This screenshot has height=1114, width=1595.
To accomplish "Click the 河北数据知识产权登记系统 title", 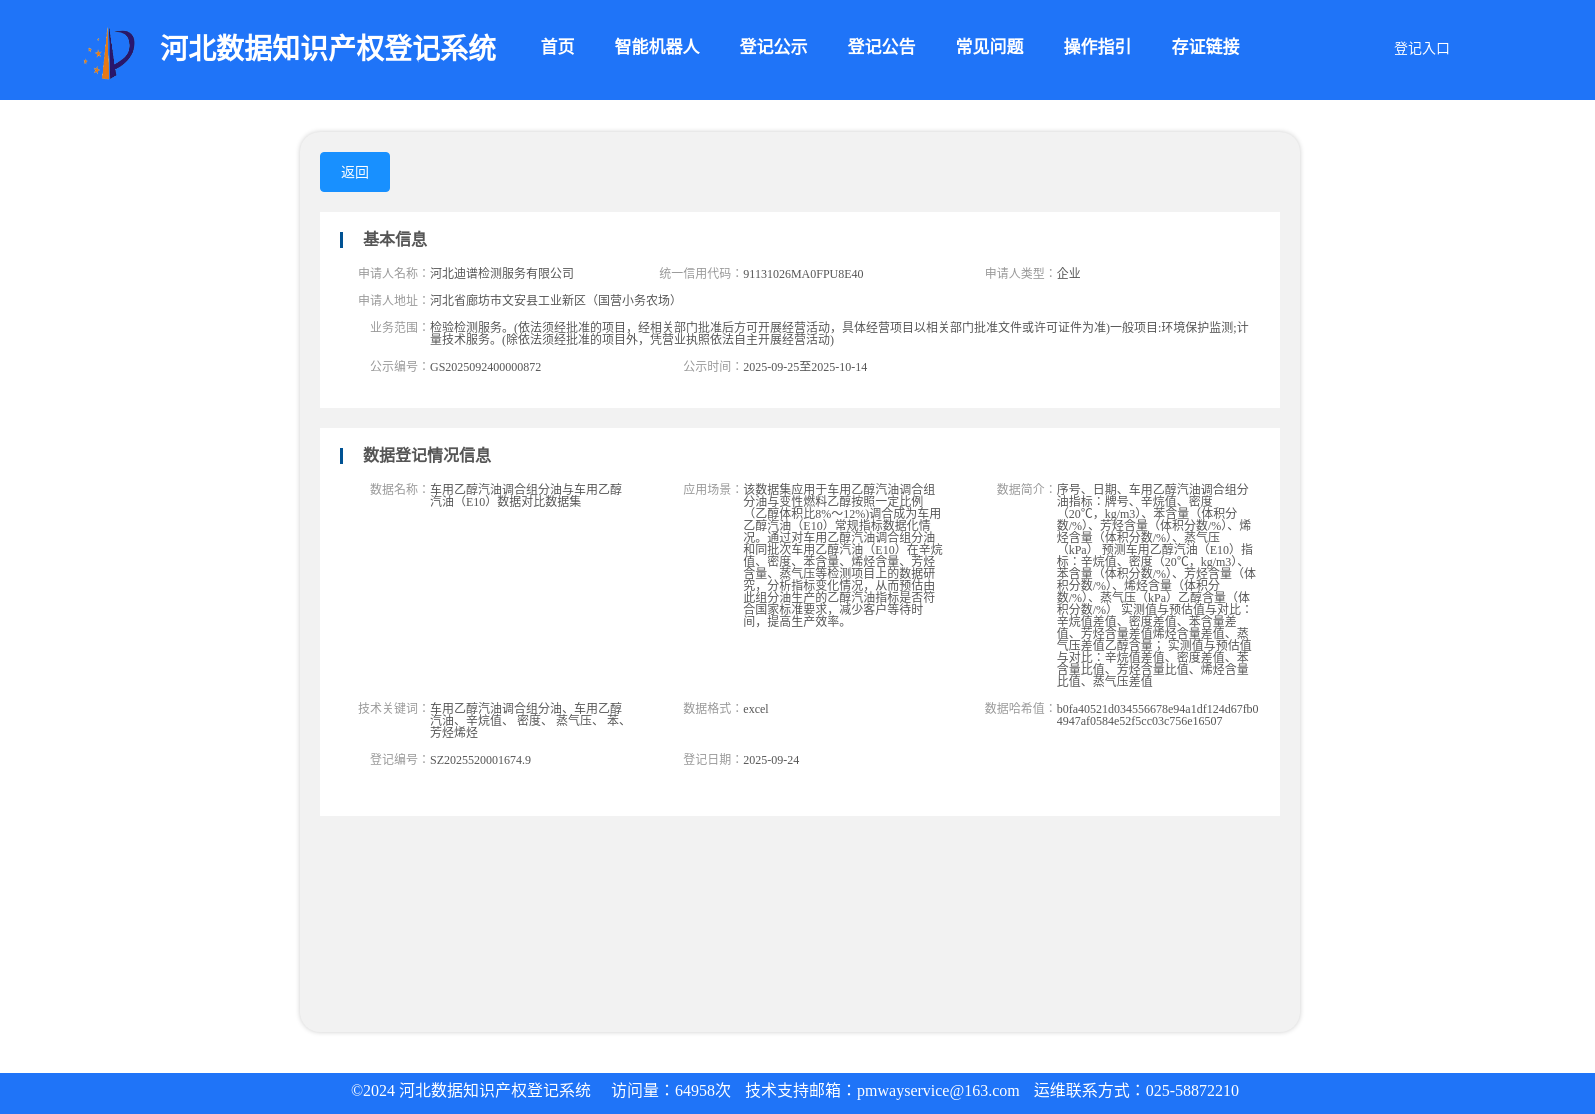I will pyautogui.click(x=328, y=48).
